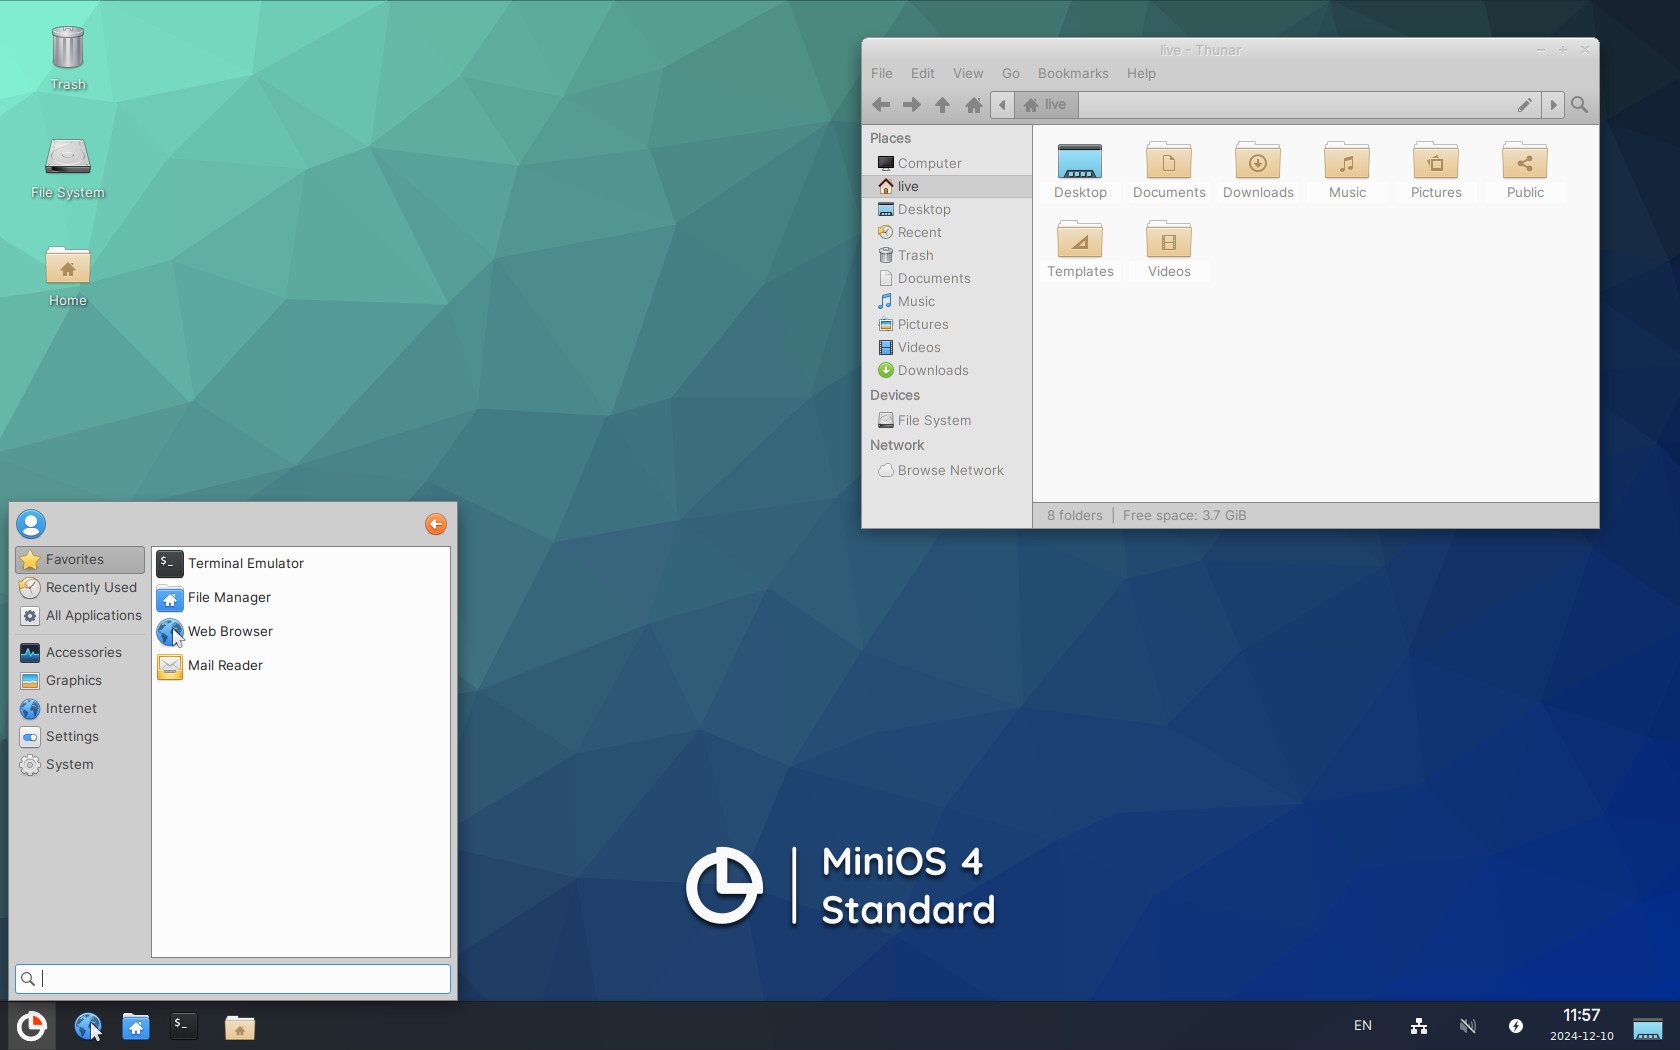Open web browser from taskbar
Screen dimensions: 1680x1050
88,1026
